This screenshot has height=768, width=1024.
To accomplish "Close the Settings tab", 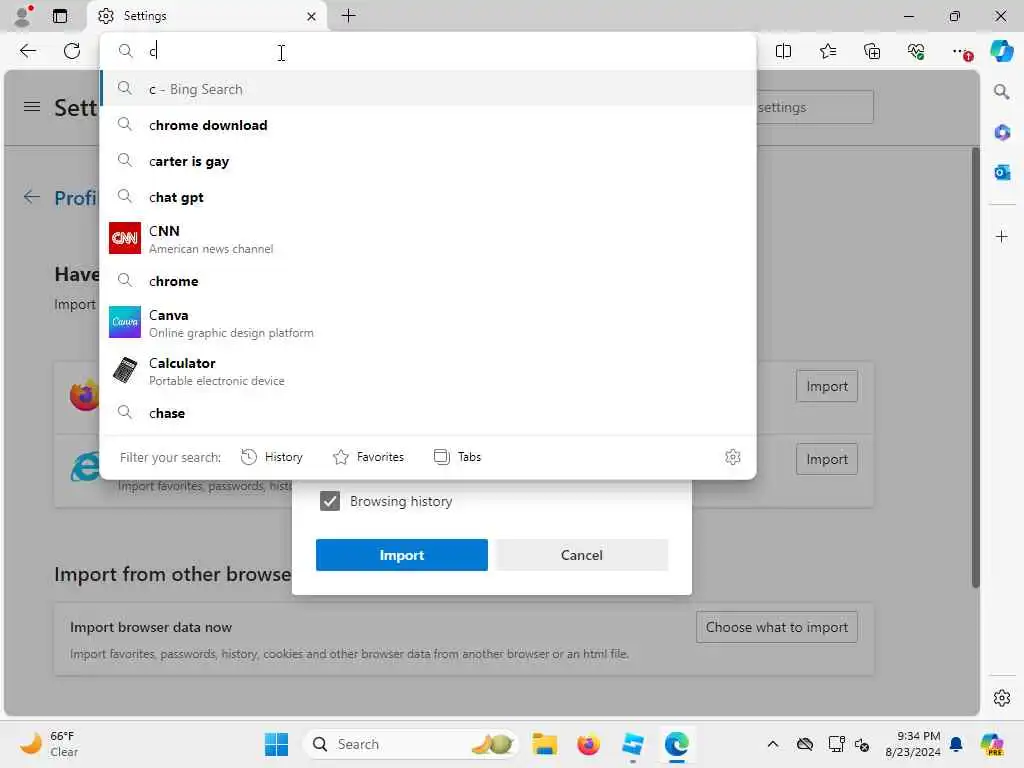I will pos(312,16).
